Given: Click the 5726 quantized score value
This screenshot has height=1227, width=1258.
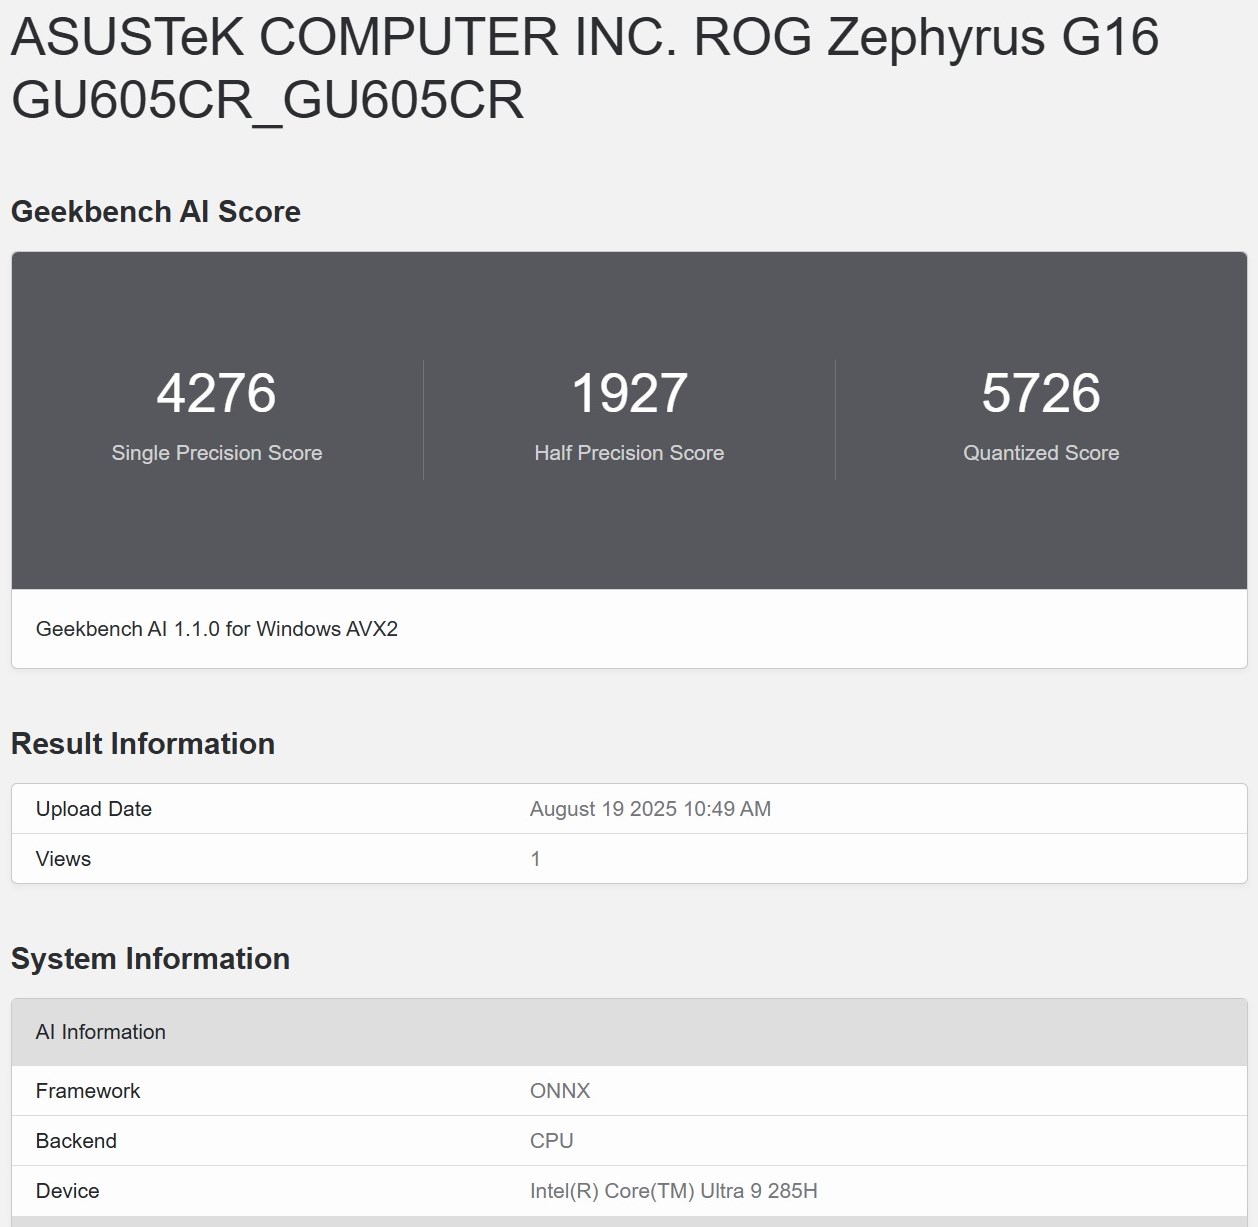Looking at the screenshot, I should [x=1040, y=393].
